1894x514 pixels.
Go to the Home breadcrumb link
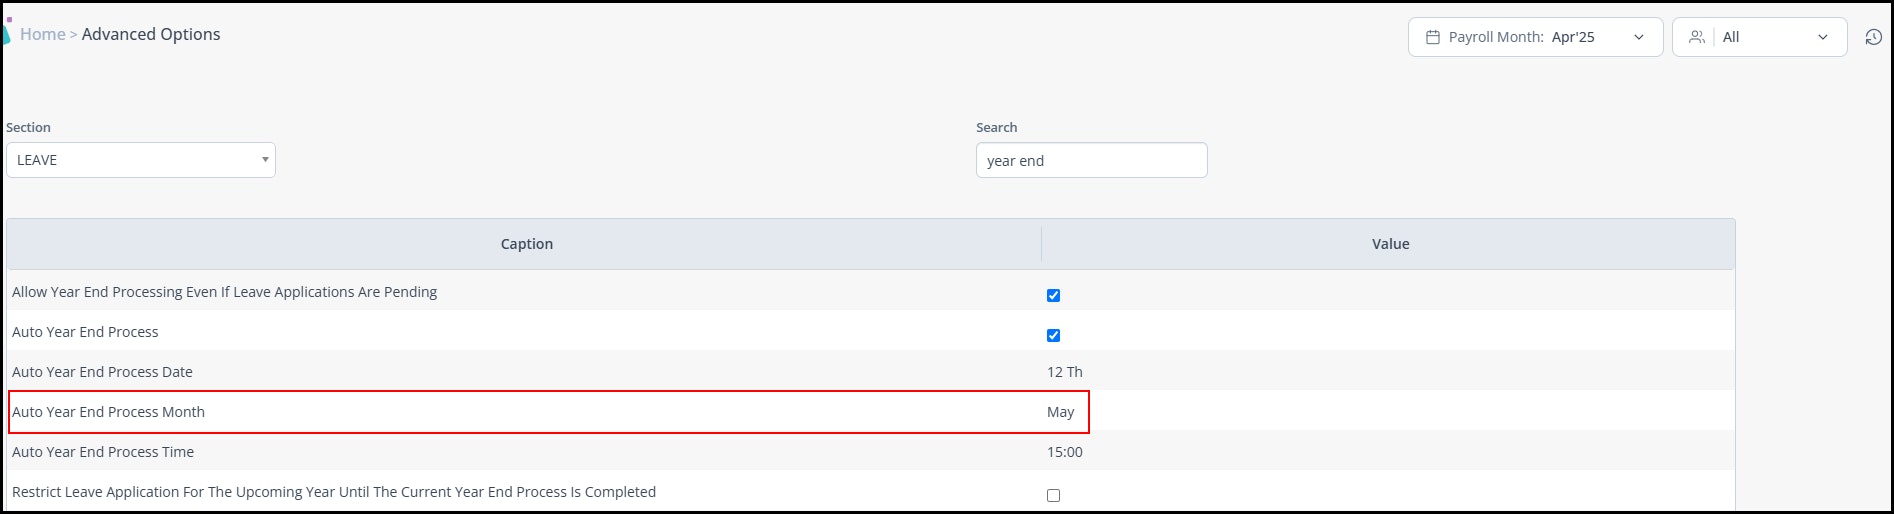coord(42,34)
